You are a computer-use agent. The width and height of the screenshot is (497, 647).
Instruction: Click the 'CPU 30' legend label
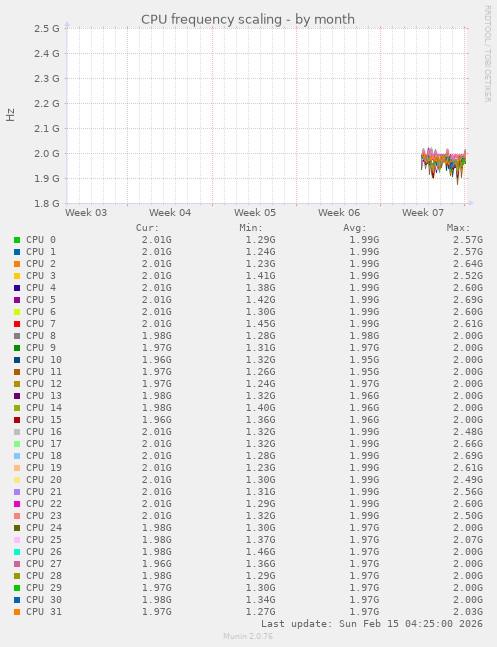tap(44, 600)
